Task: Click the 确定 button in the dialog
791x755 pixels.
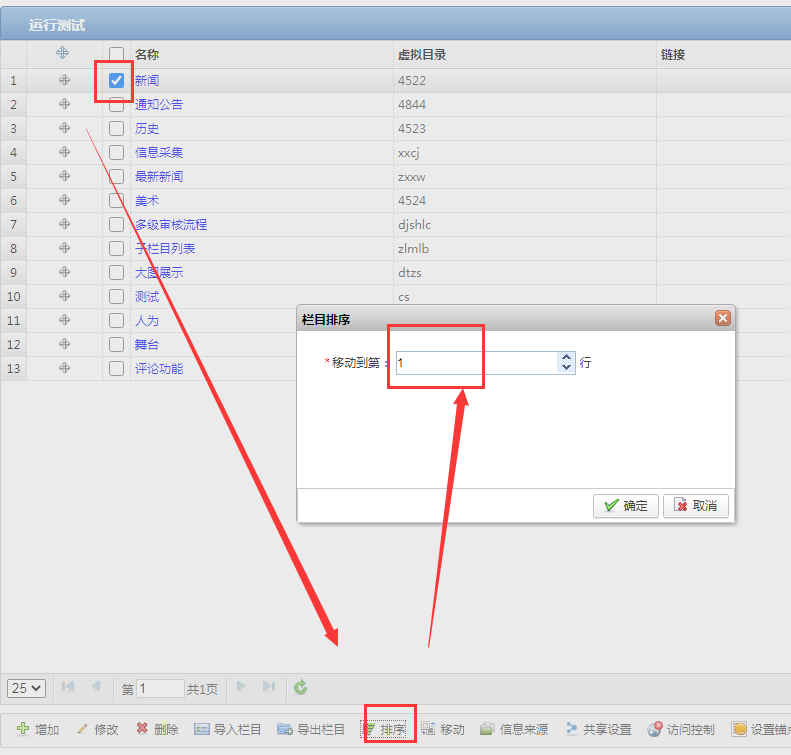Action: (625, 506)
